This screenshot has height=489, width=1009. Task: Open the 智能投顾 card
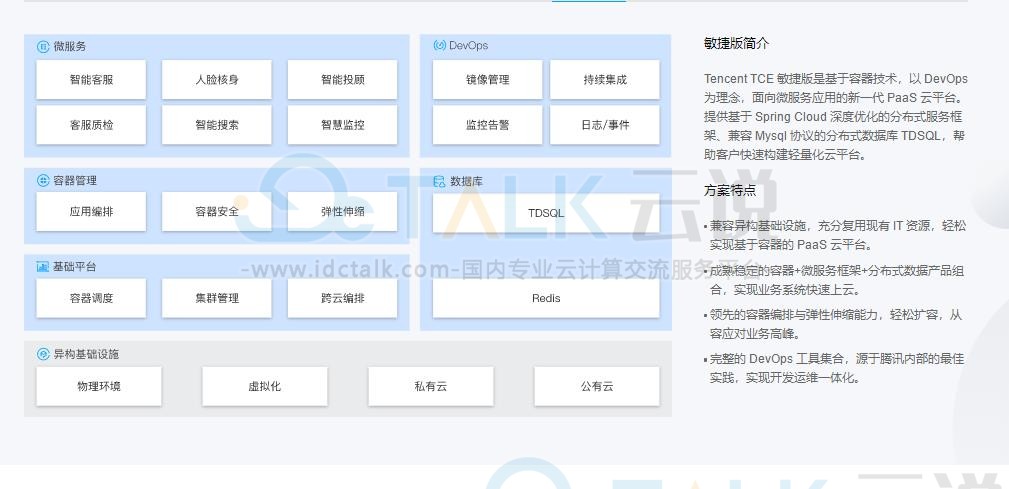coord(342,80)
